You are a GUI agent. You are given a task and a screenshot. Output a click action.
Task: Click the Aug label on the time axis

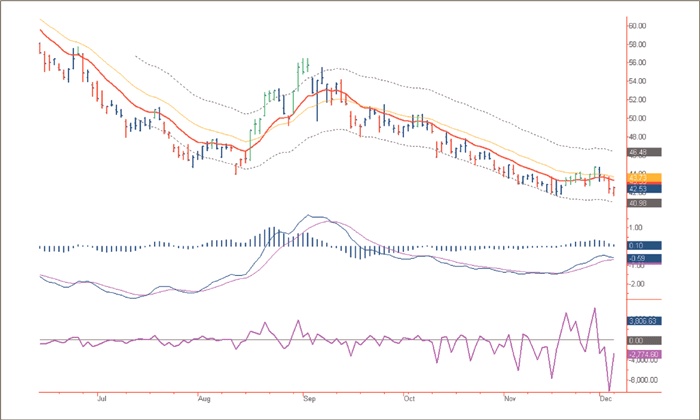click(x=203, y=397)
